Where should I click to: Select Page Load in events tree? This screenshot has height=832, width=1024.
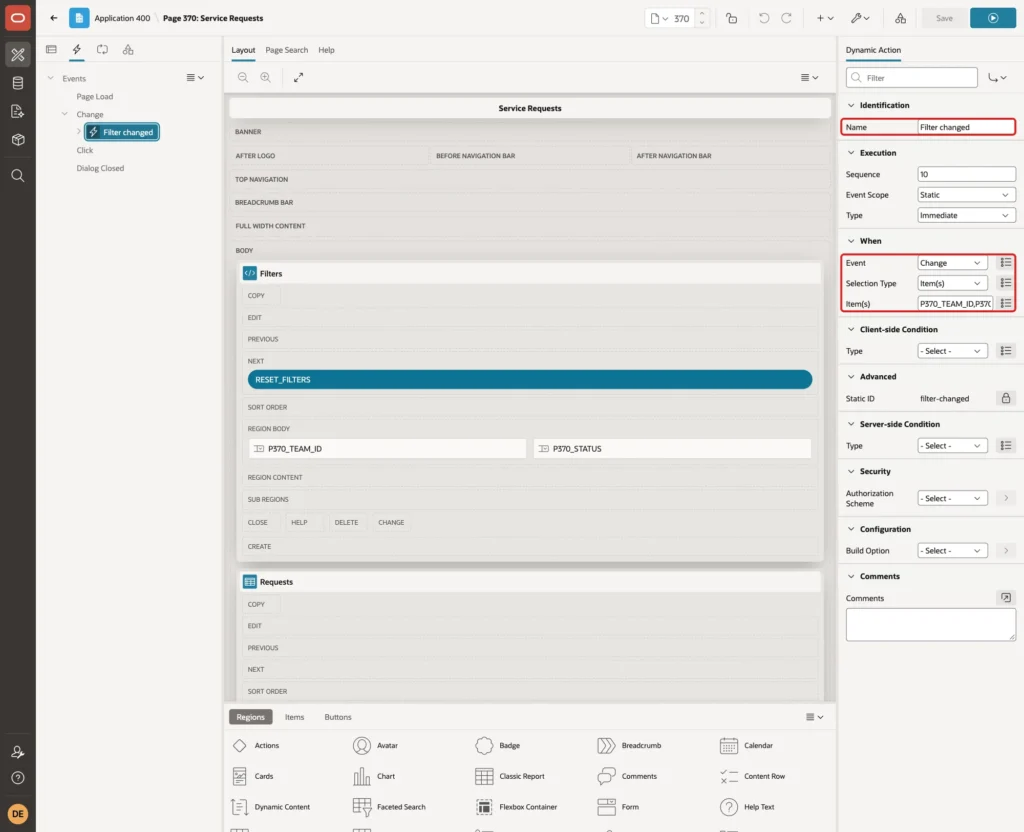tap(95, 96)
